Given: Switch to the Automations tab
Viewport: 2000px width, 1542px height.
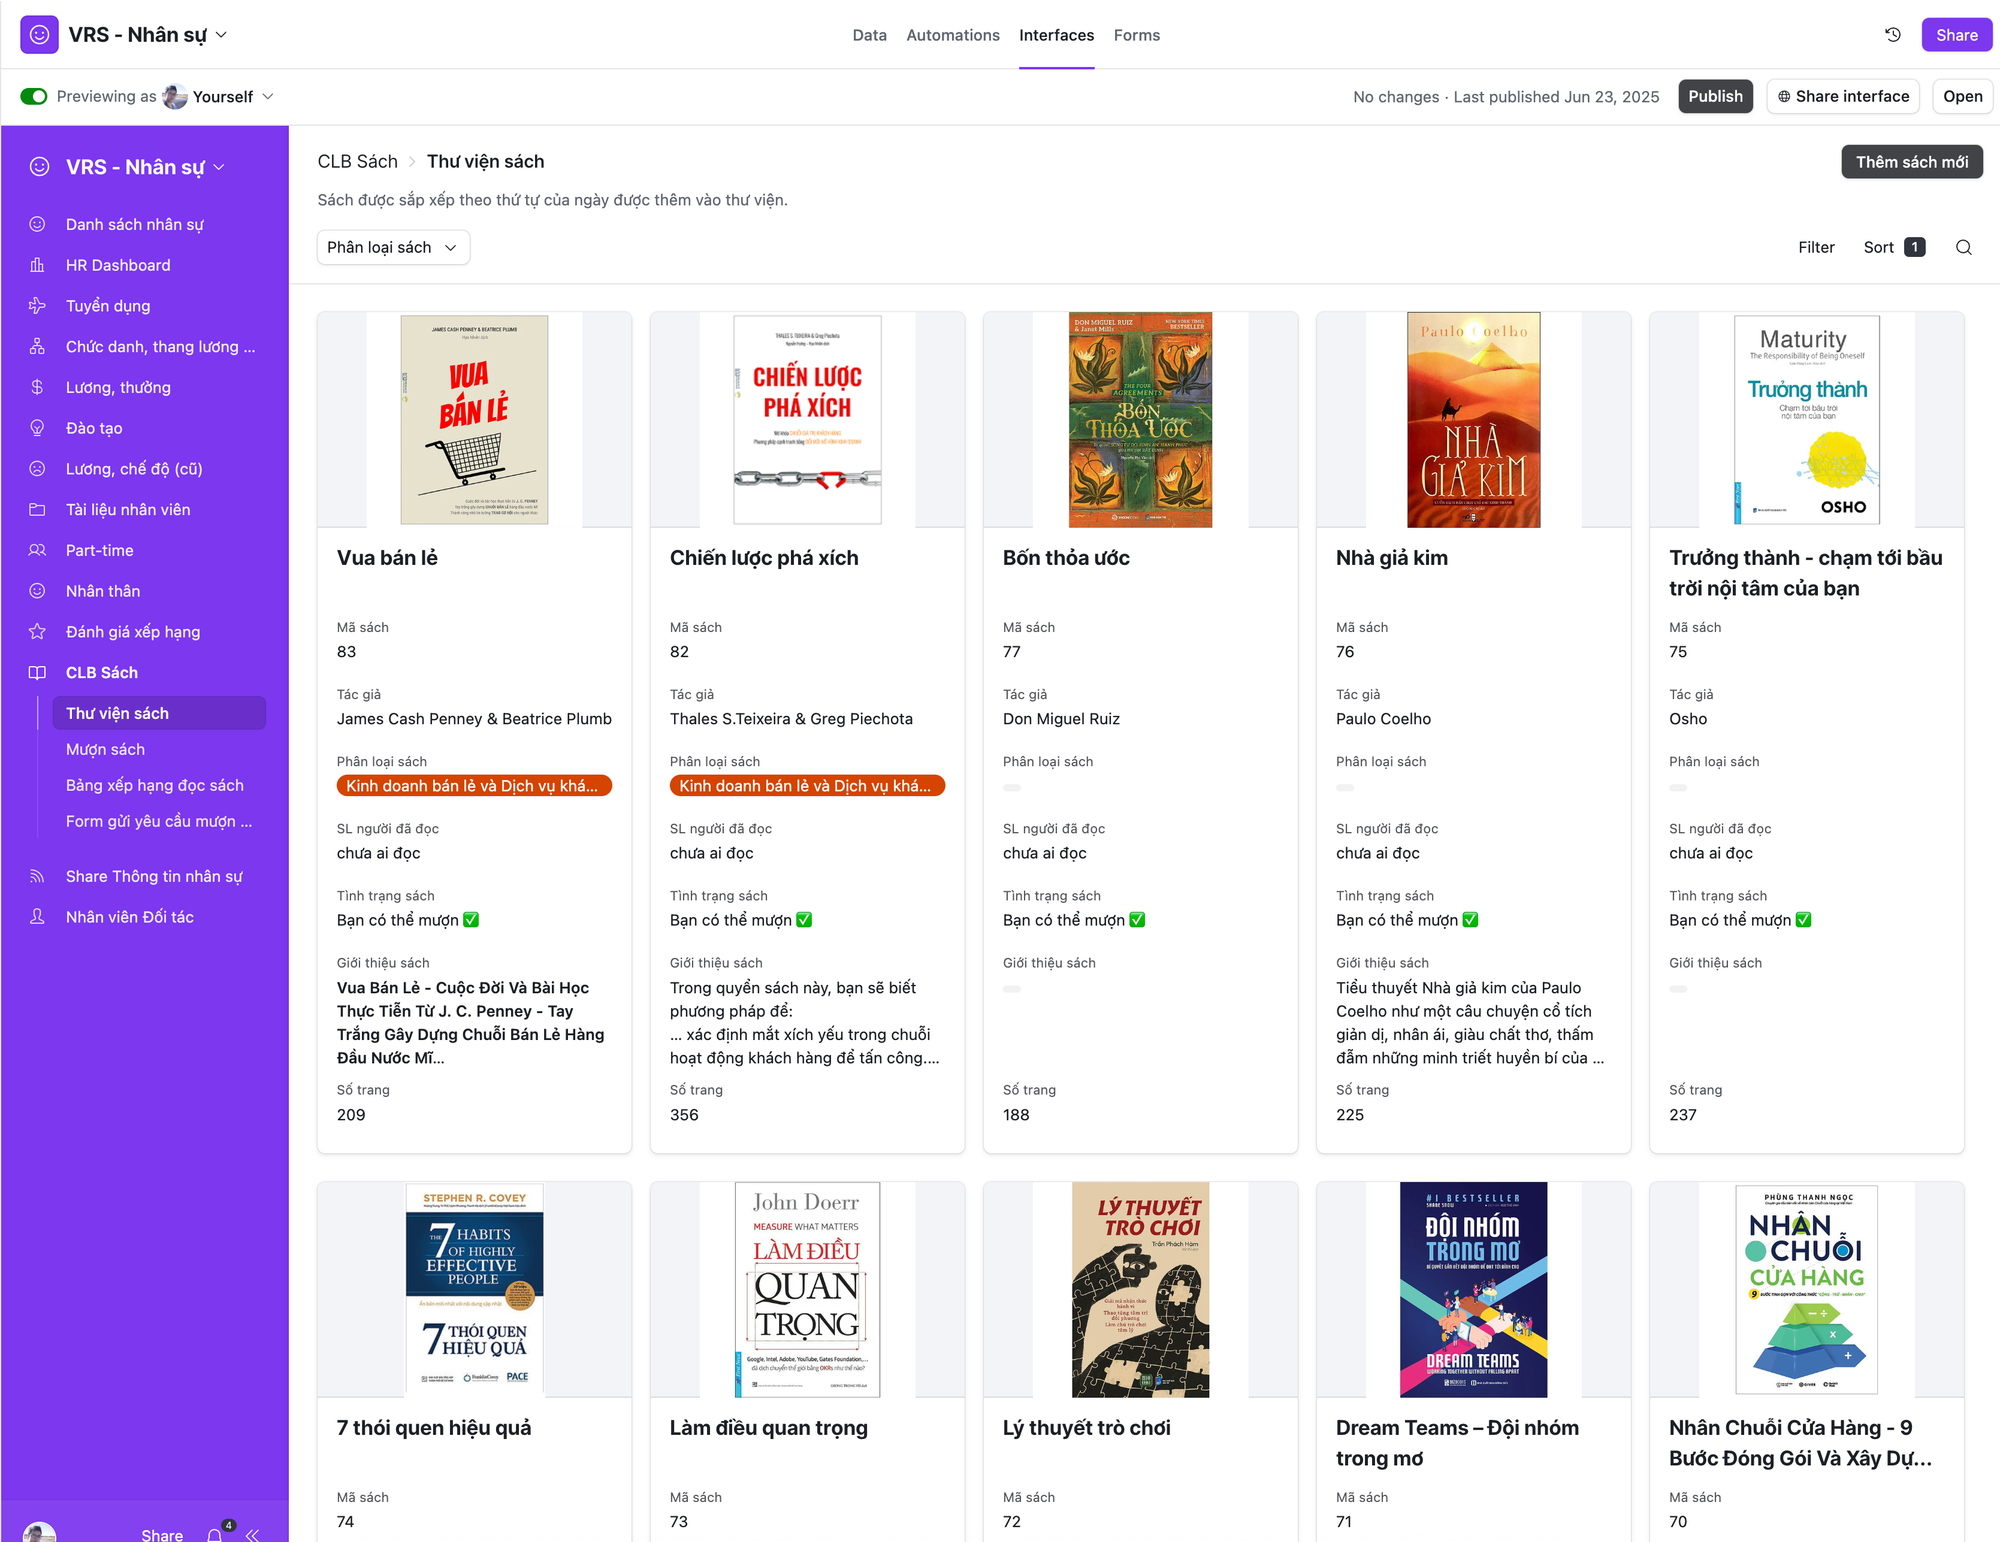Looking at the screenshot, I should click(952, 35).
